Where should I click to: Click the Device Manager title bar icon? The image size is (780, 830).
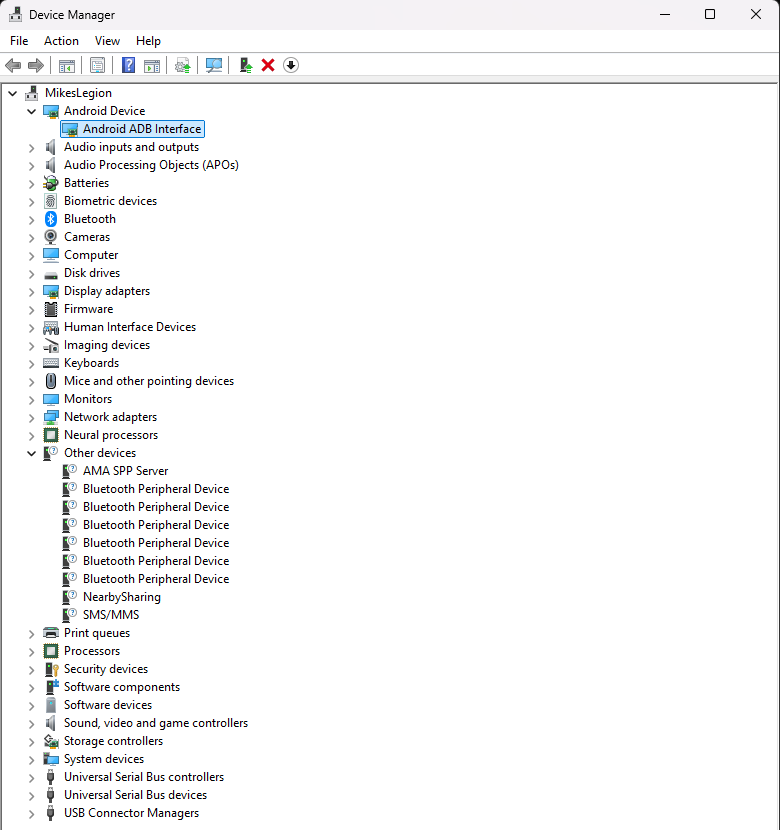point(15,14)
